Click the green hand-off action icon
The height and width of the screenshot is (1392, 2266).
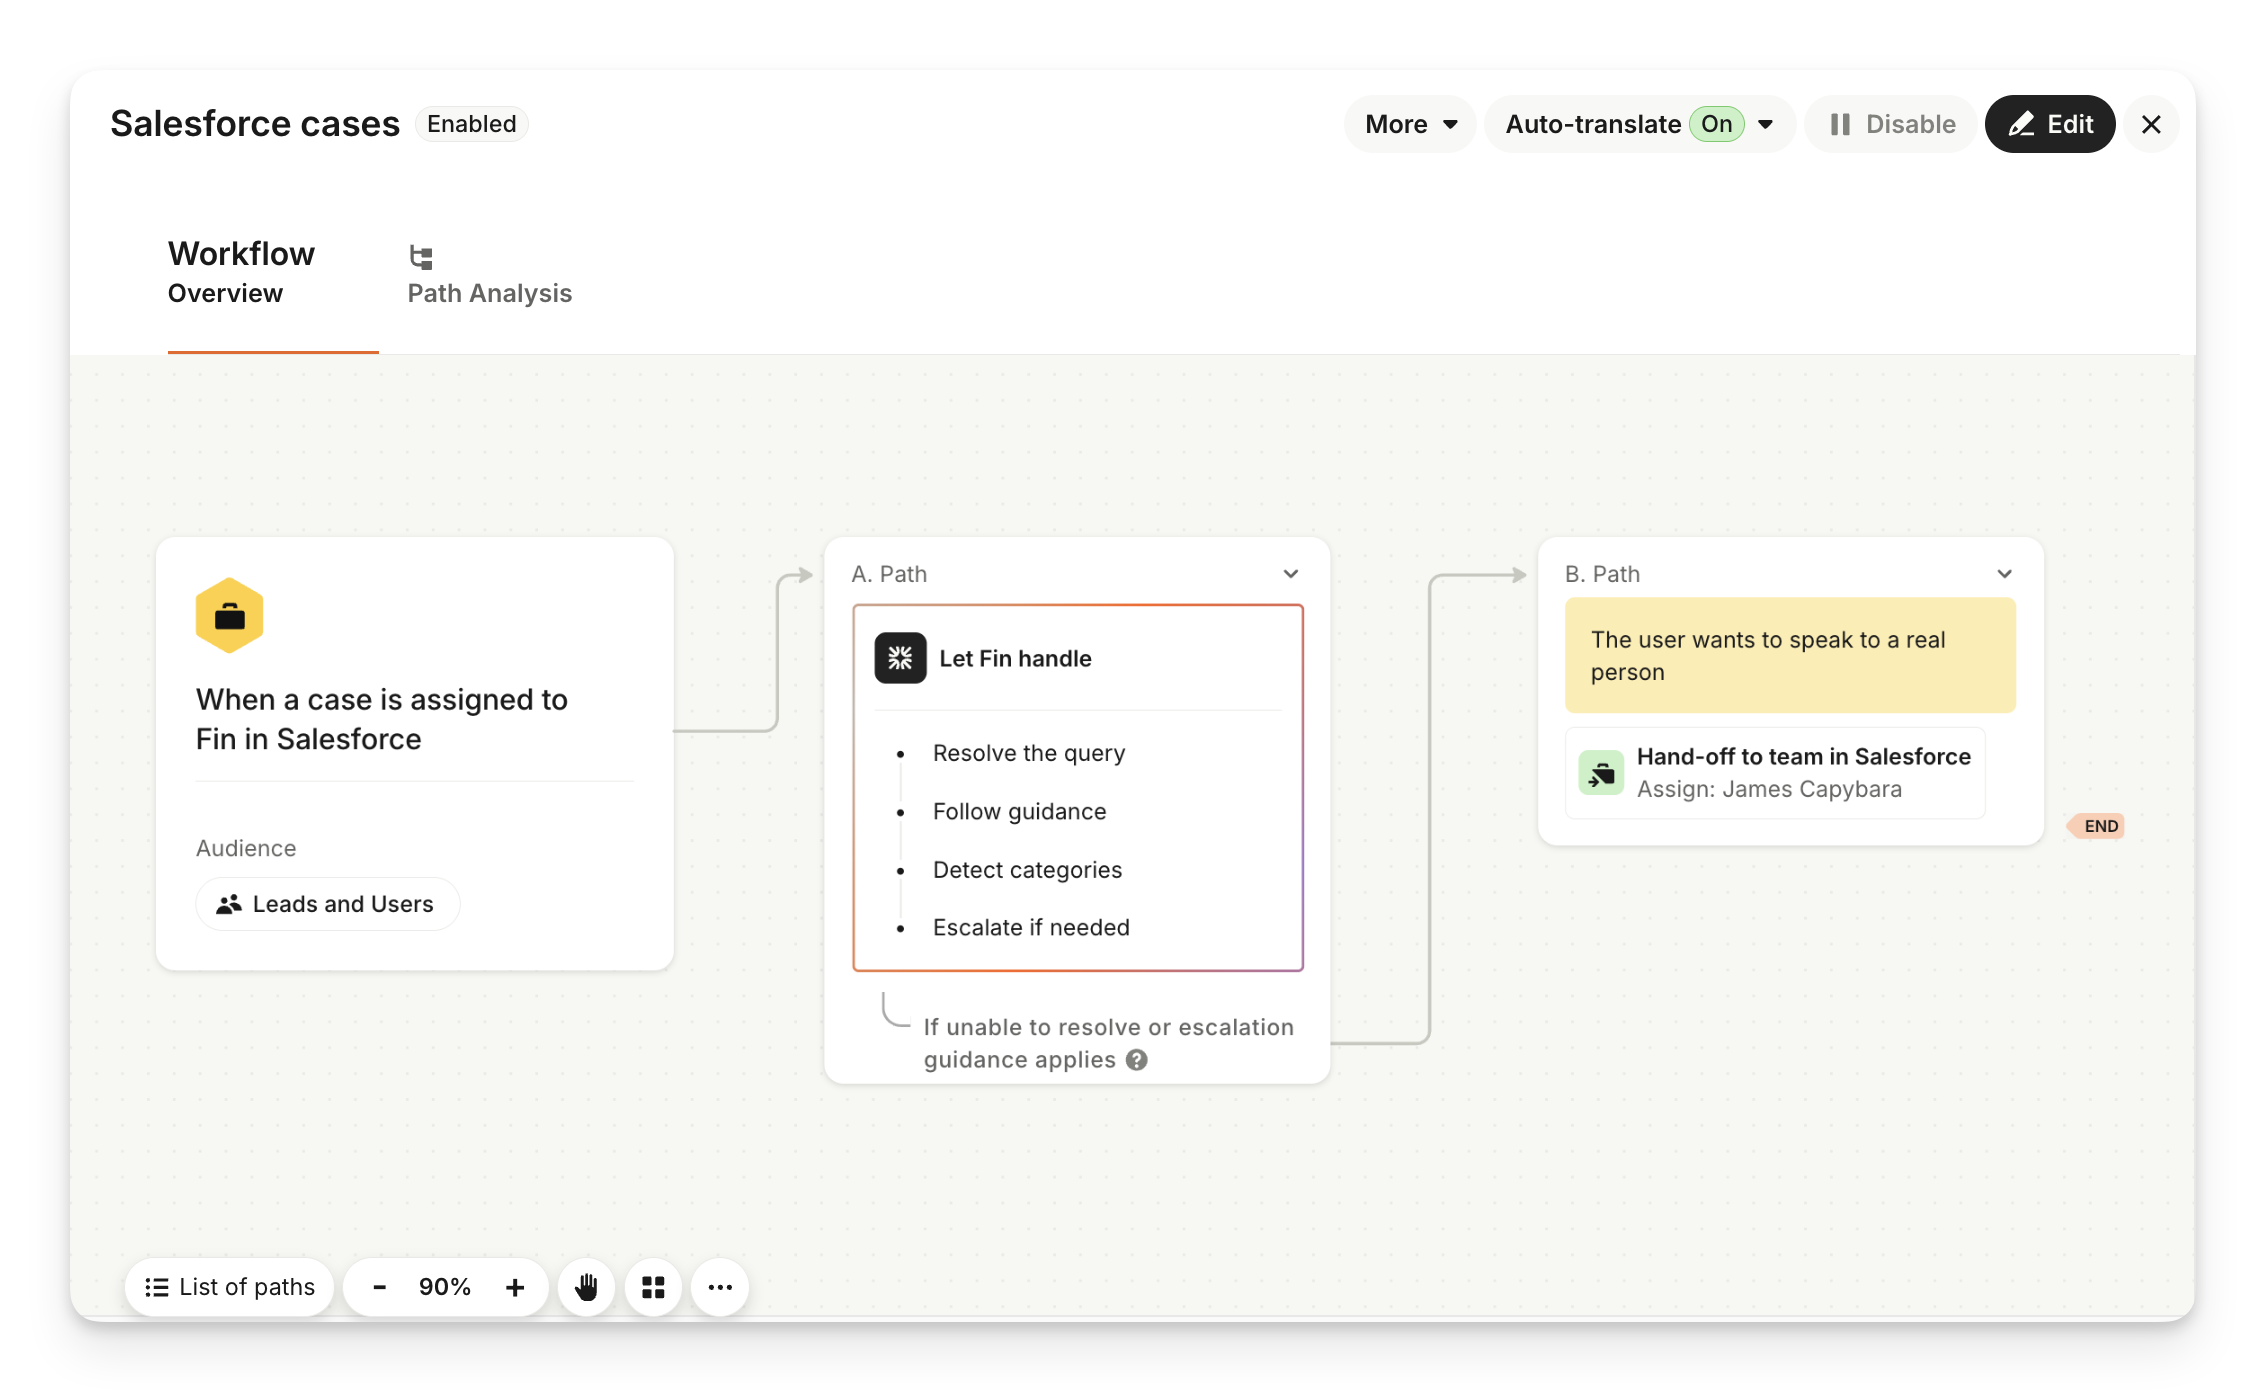click(x=1601, y=773)
